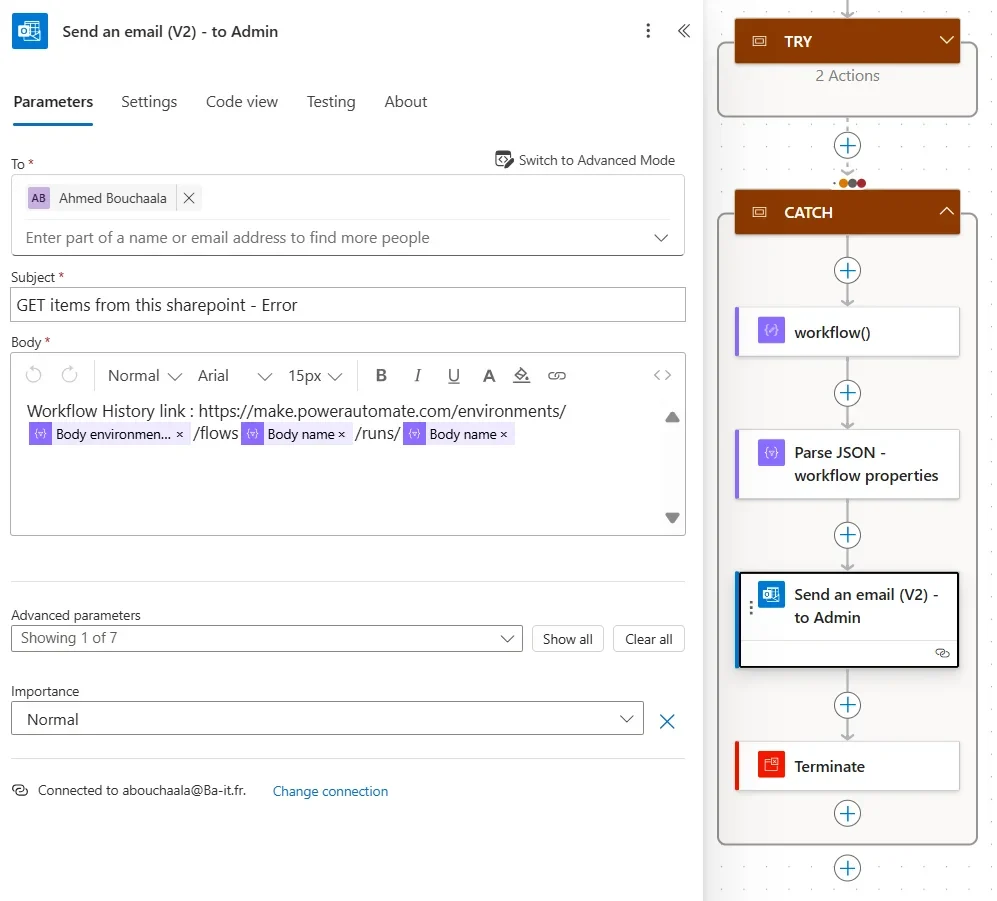This screenshot has width=997, height=901.
Task: Switch to the Settings tab
Action: [x=149, y=102]
